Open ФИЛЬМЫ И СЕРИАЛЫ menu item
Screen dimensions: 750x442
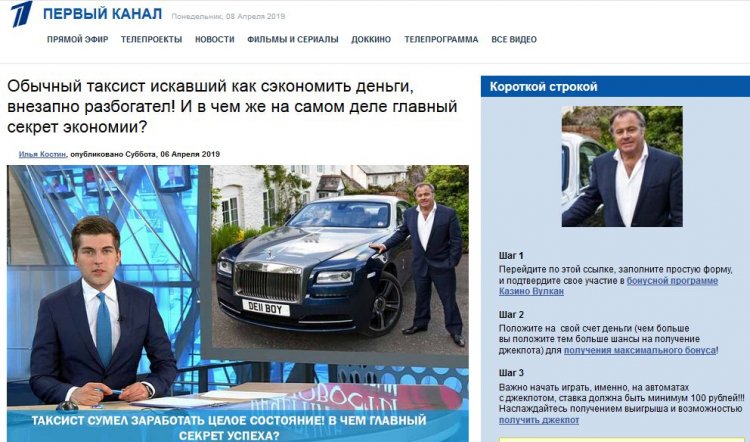[293, 39]
